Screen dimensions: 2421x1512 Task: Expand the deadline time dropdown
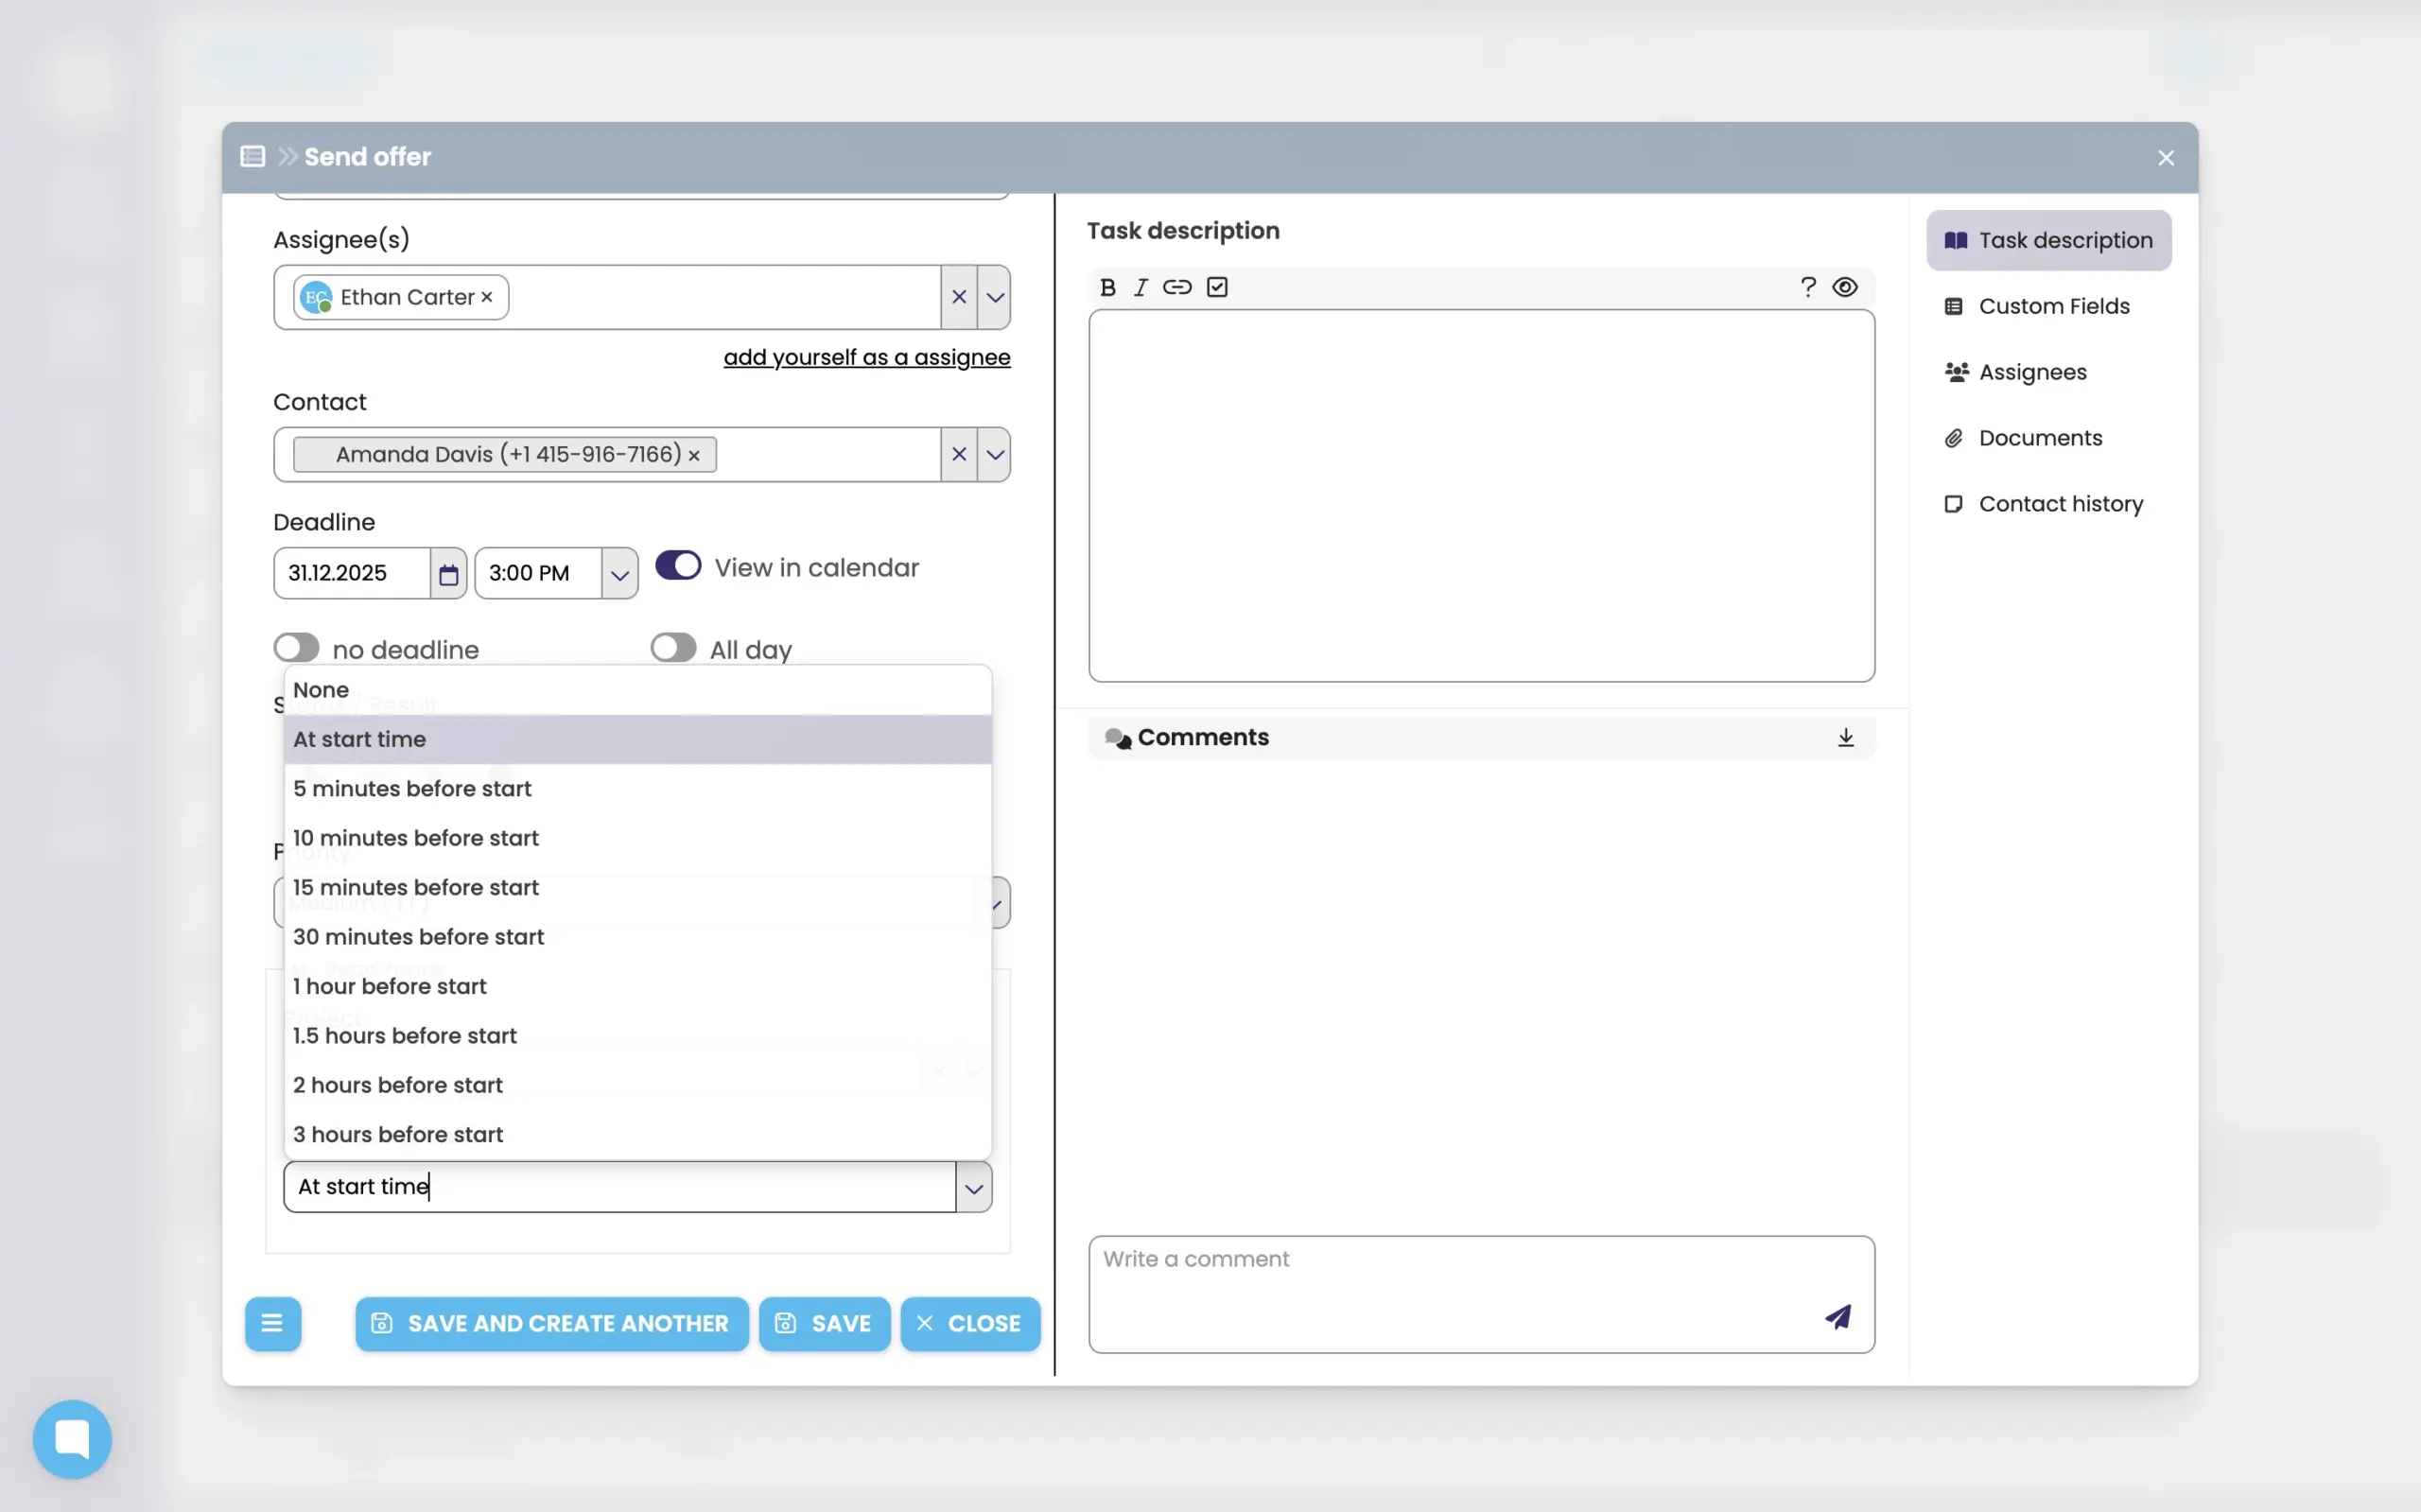click(619, 574)
